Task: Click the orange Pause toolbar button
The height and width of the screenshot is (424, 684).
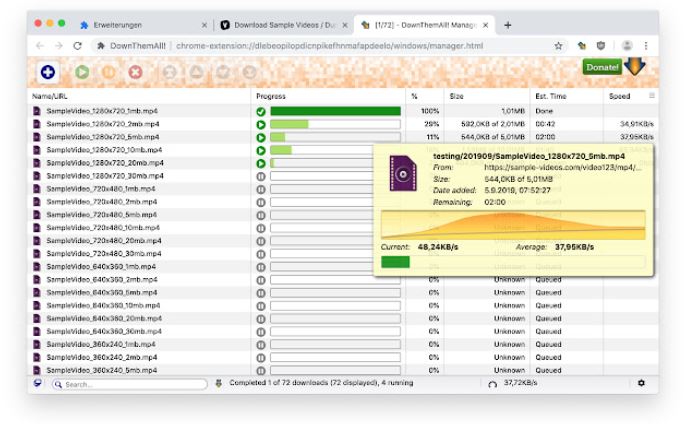Action: click(109, 72)
